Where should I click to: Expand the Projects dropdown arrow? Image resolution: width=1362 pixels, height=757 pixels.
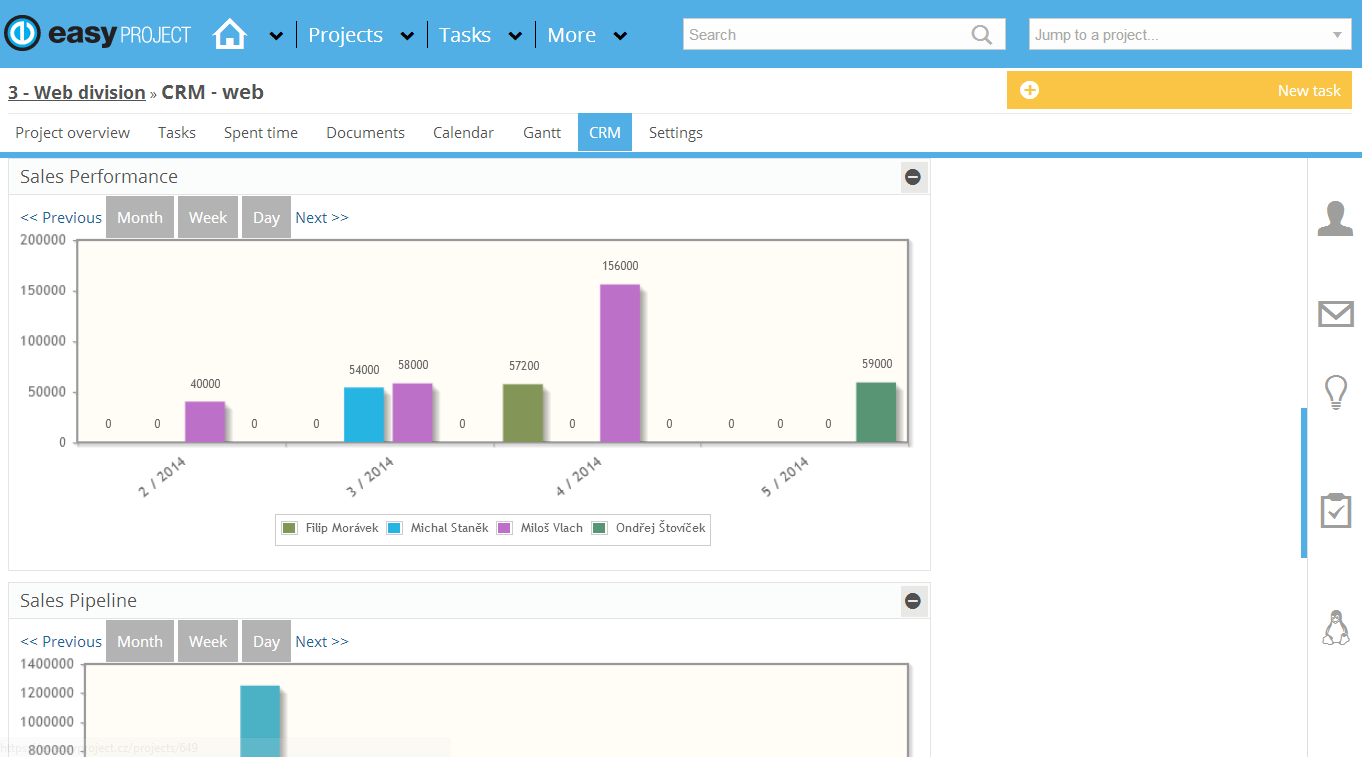point(407,36)
